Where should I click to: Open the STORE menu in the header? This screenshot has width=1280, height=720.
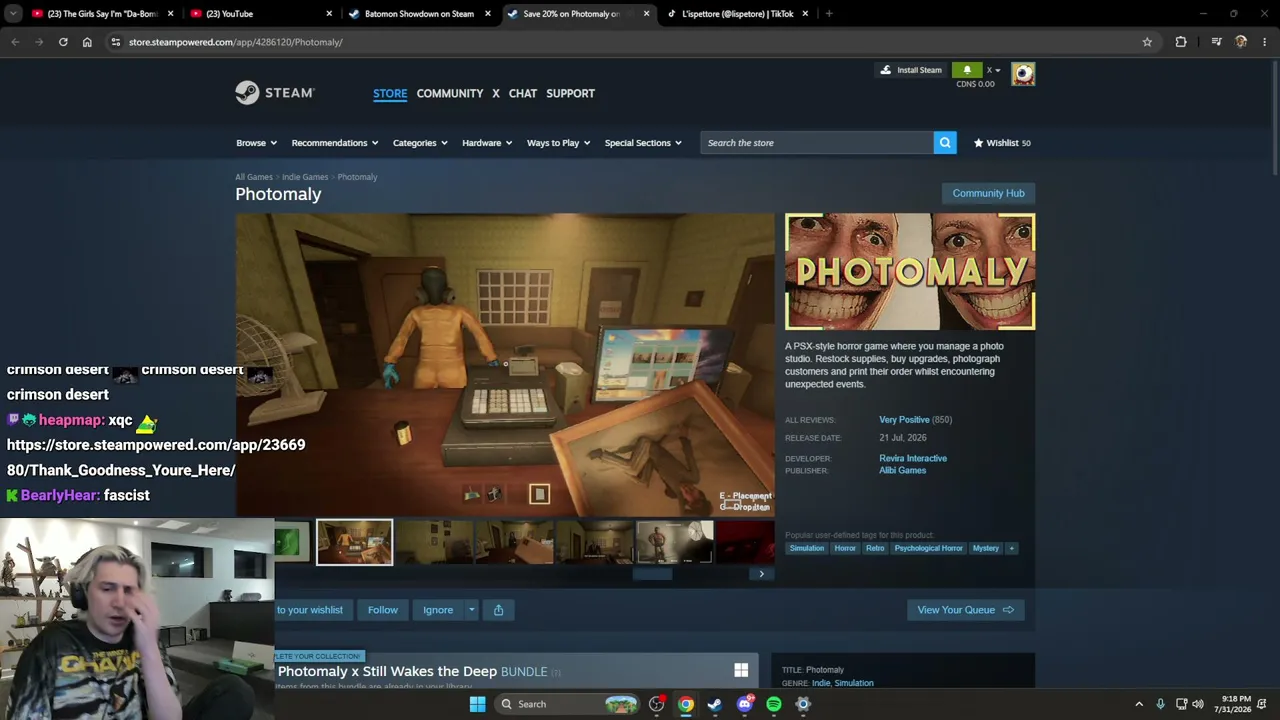click(x=390, y=93)
